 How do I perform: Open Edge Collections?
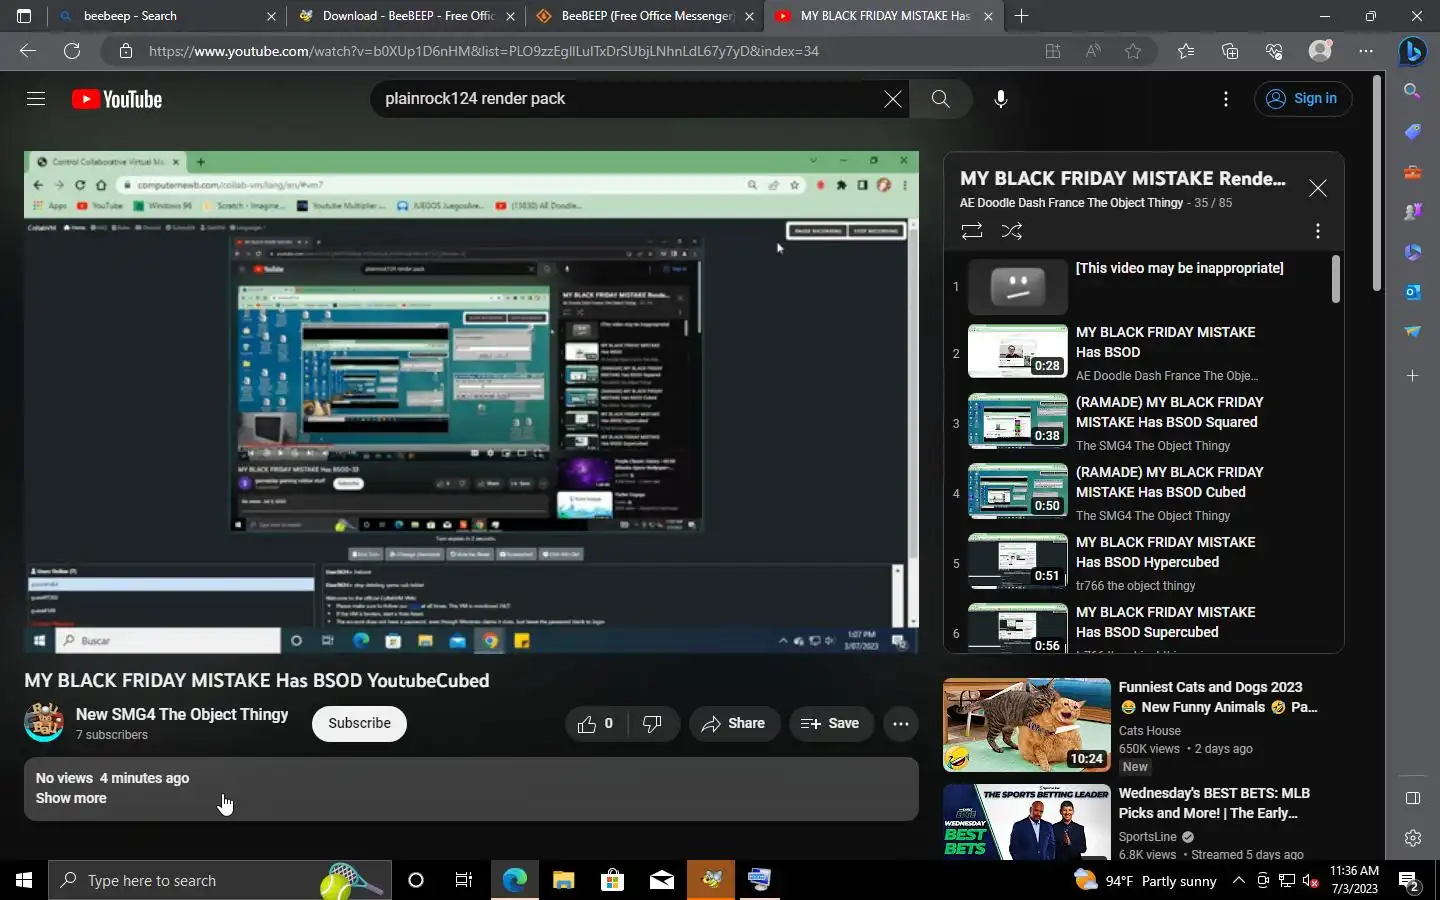pyautogui.click(x=1230, y=51)
